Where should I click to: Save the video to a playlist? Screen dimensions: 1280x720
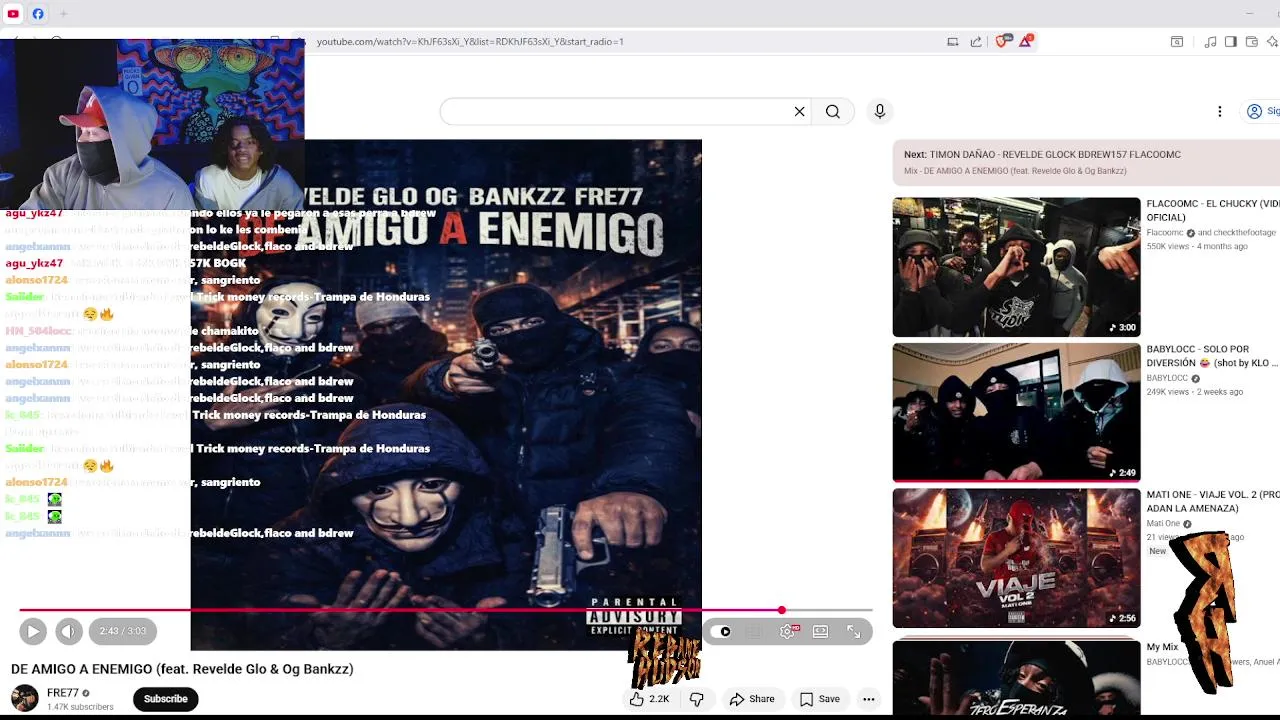[819, 699]
